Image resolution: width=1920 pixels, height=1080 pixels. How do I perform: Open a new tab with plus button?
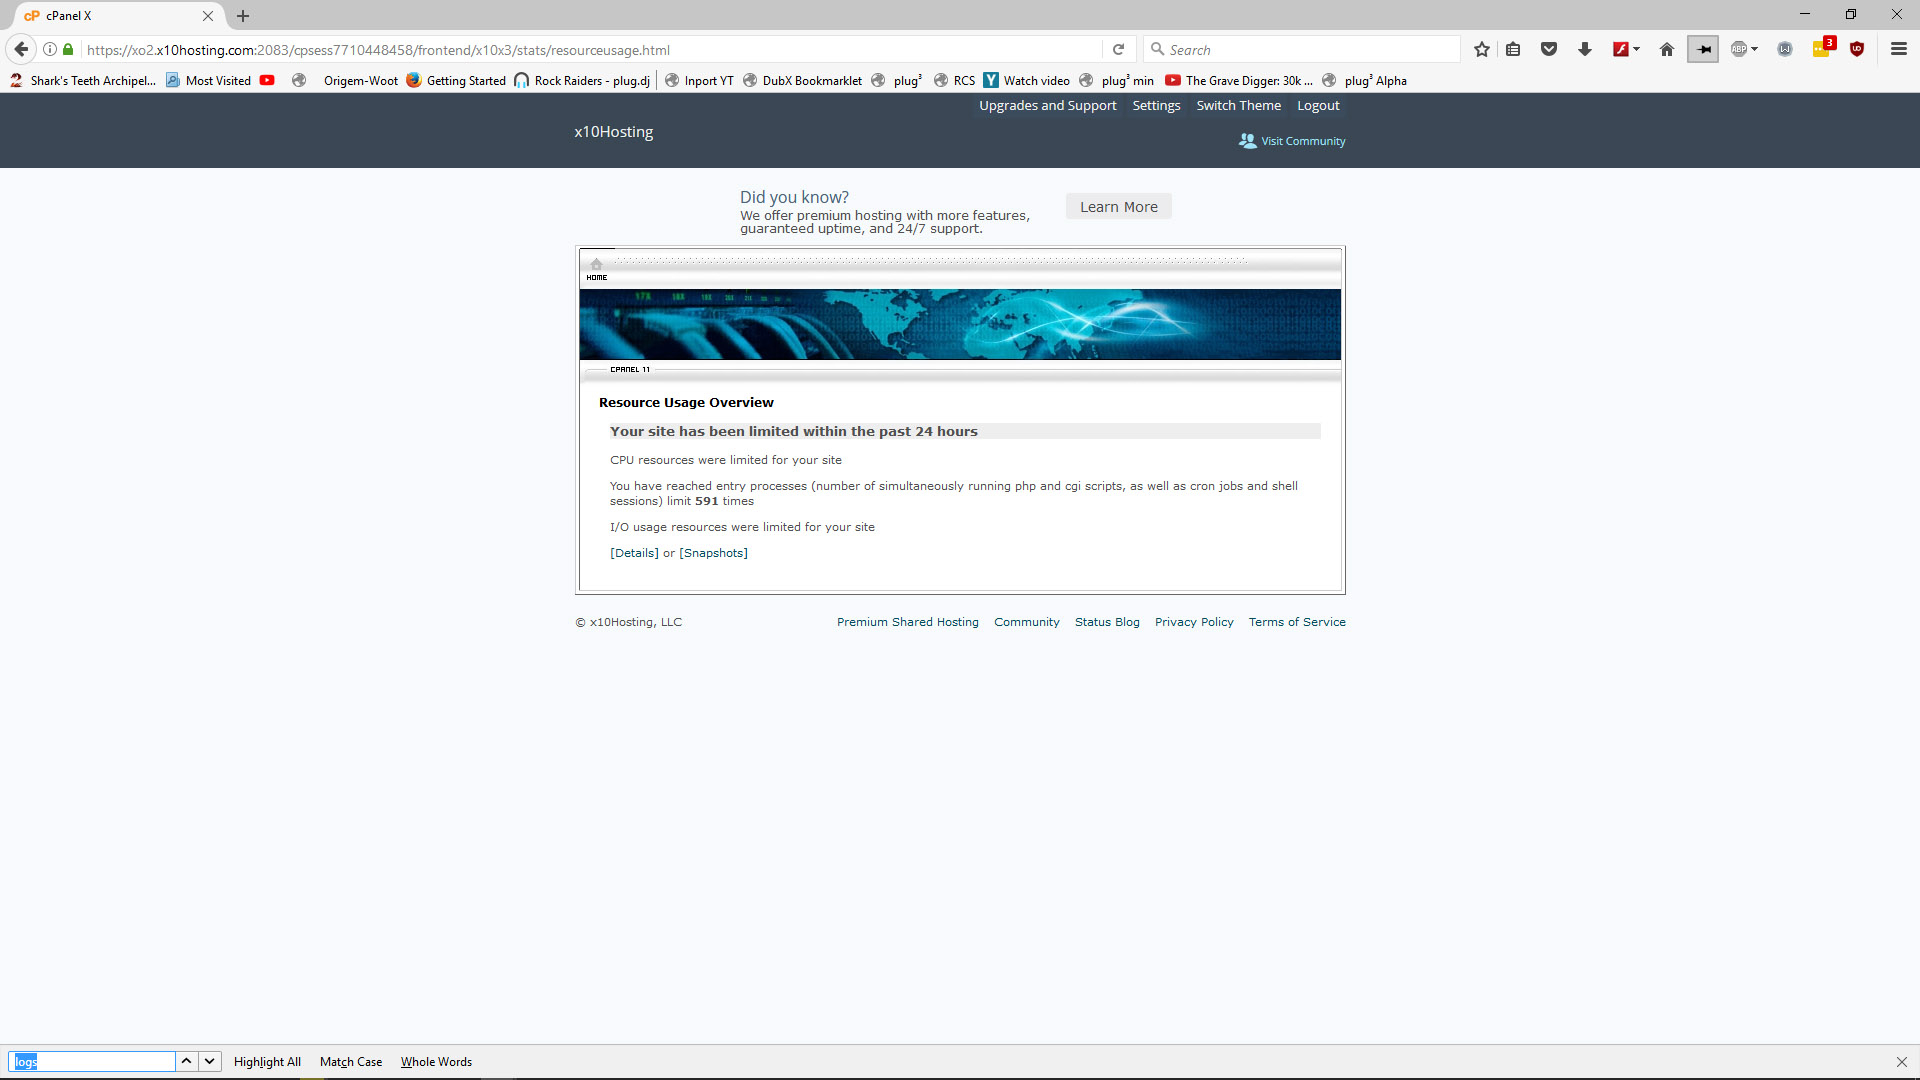pos(243,16)
